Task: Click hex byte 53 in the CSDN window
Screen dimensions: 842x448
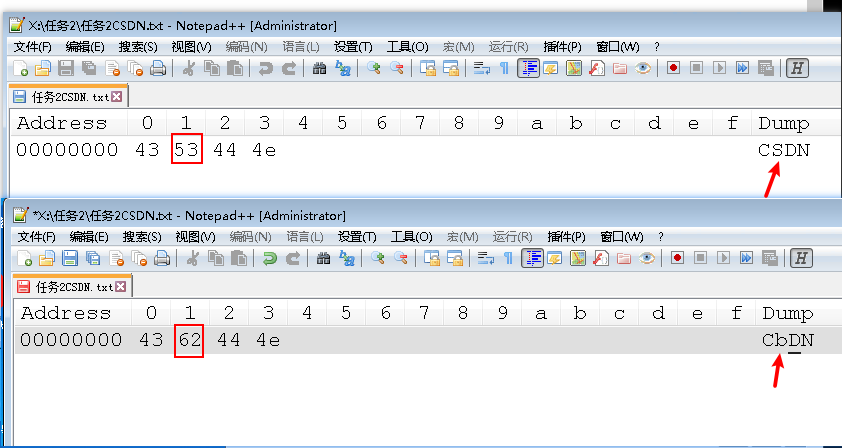Action: 186,150
